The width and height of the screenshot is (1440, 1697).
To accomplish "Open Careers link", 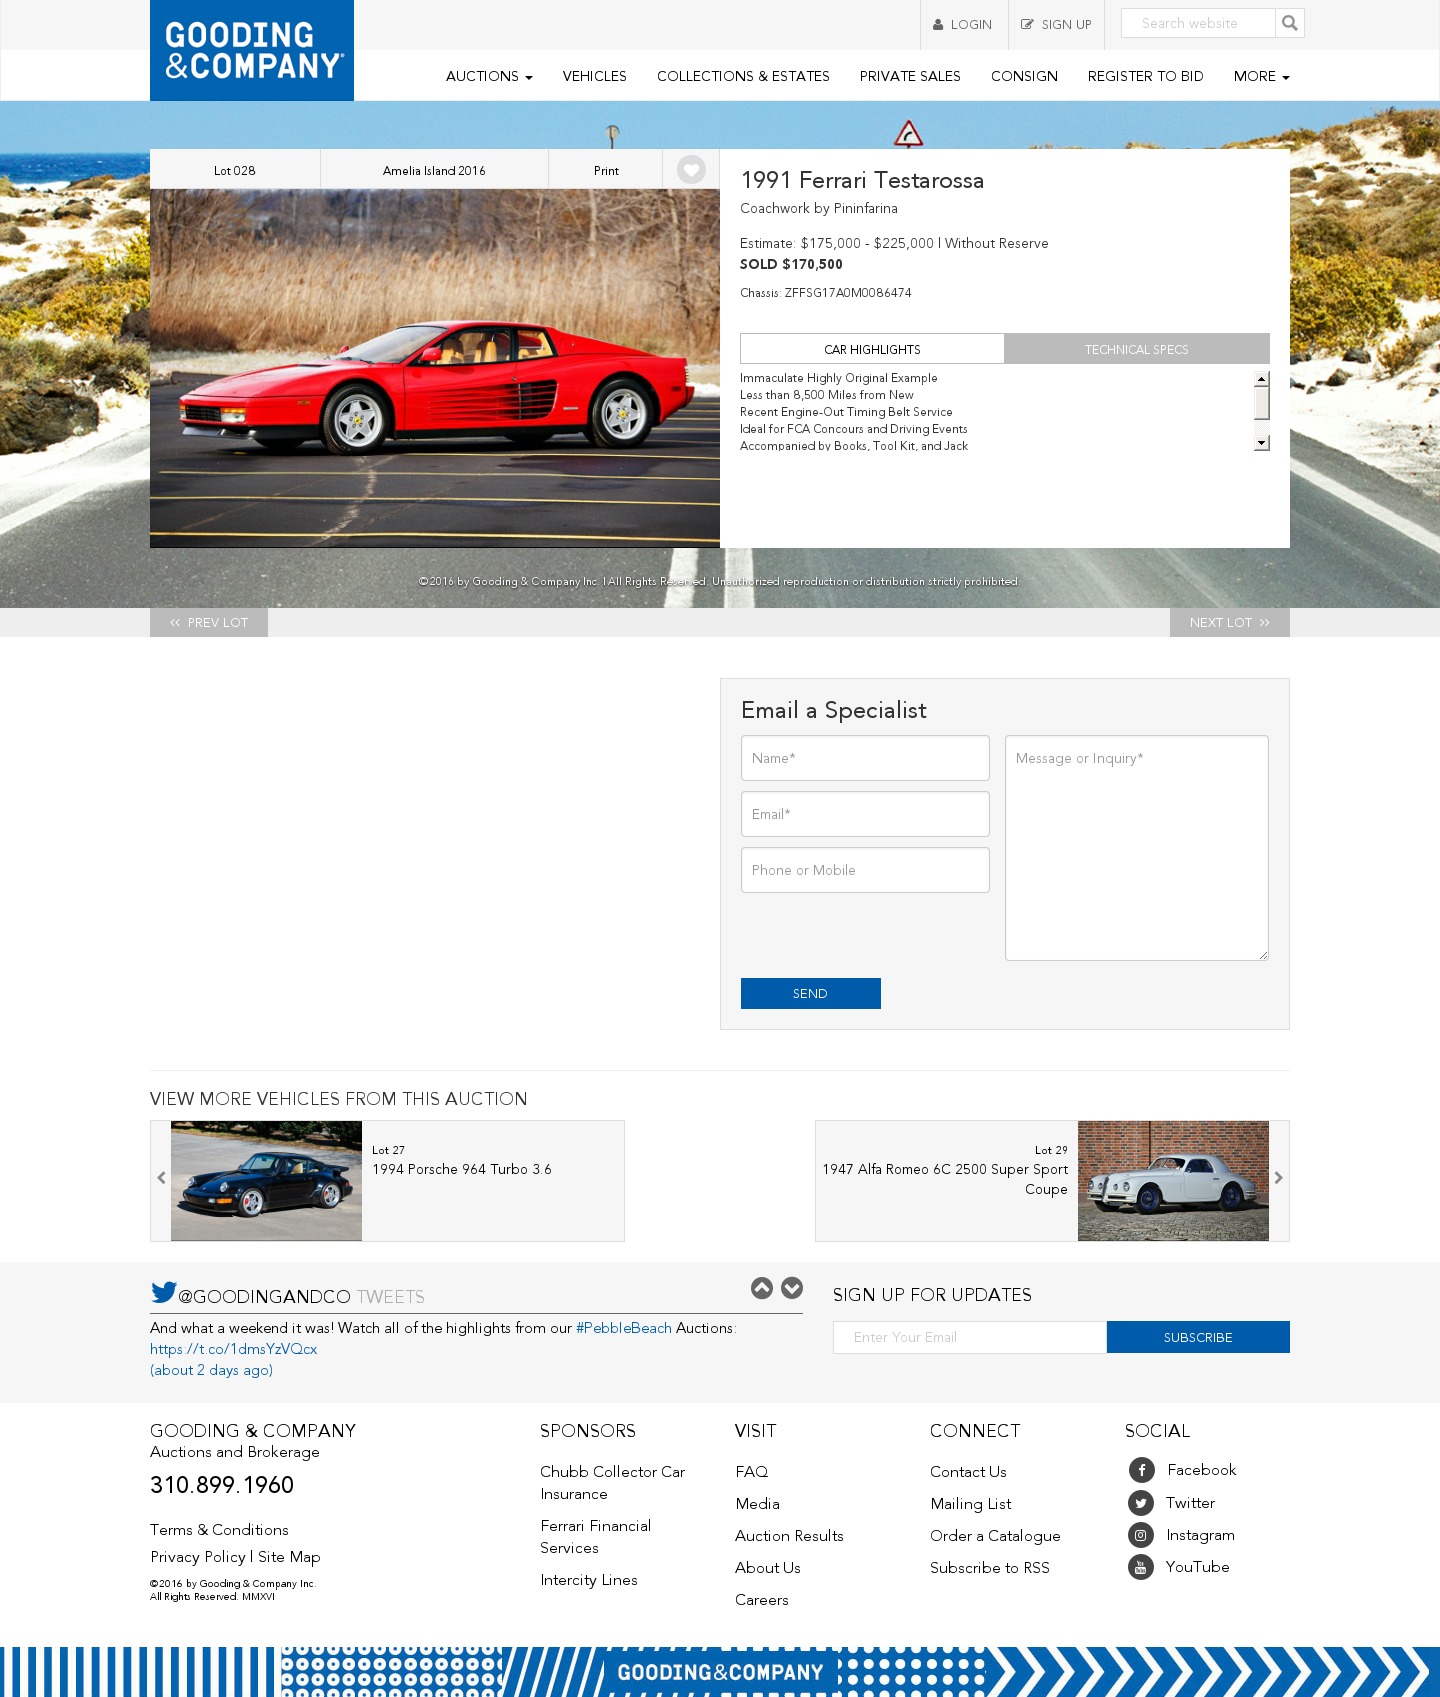I will 762,1600.
